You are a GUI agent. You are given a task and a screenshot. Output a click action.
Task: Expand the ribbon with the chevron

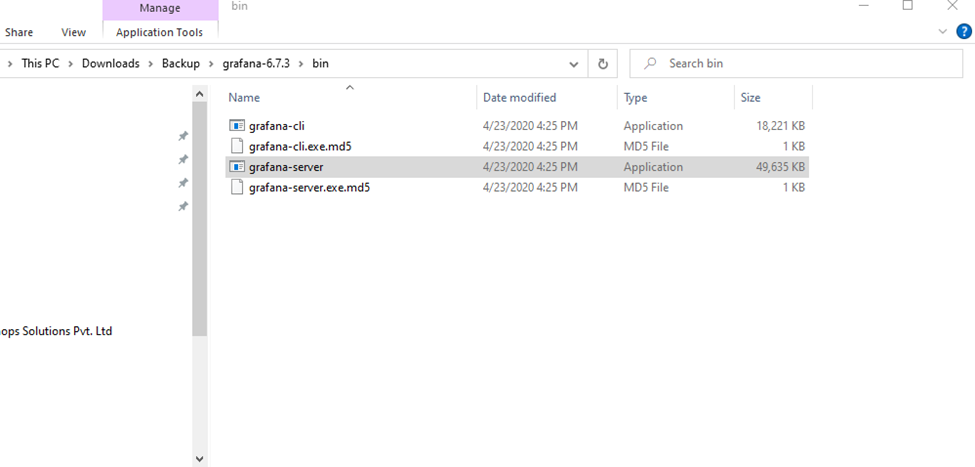coord(943,32)
